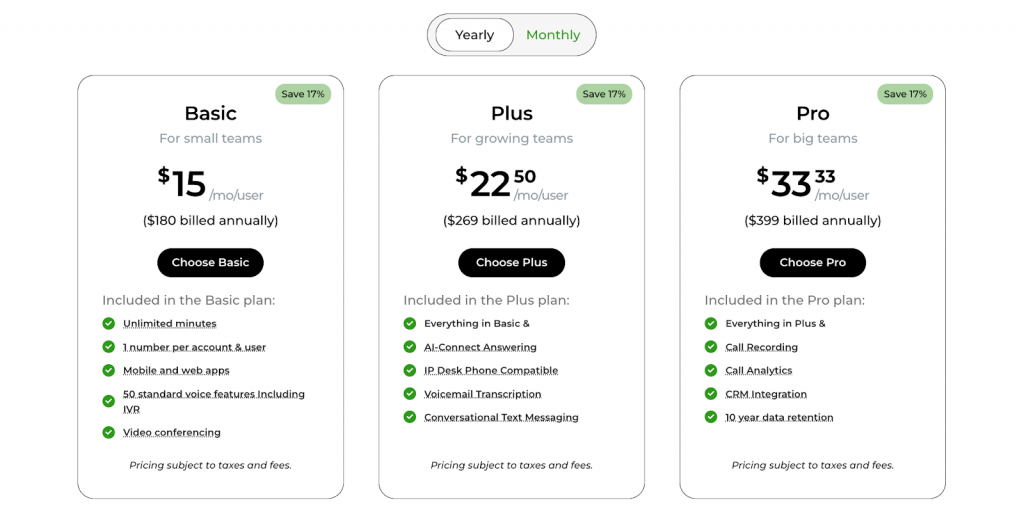This screenshot has height=521, width=1024.
Task: Click the checkmark icon beside AI-Connect Answering
Action: coord(410,347)
